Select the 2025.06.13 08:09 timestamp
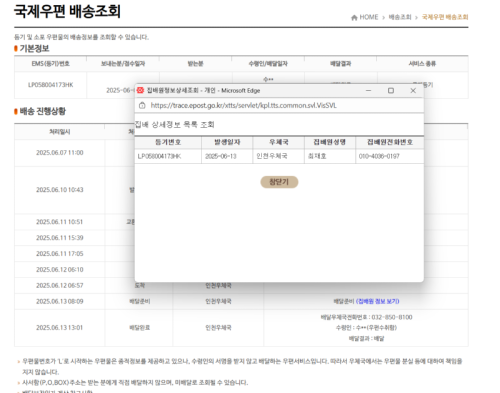The image size is (500, 393). coord(60,302)
